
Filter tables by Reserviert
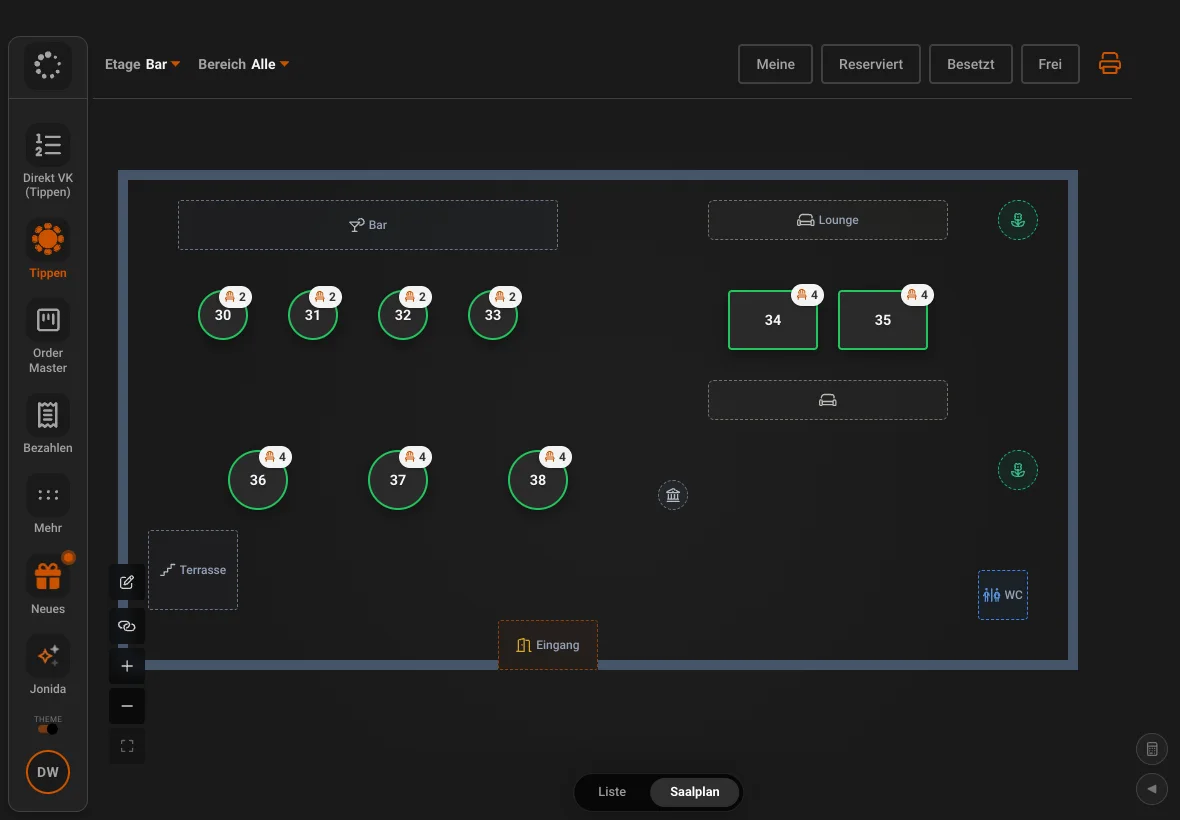click(x=871, y=64)
